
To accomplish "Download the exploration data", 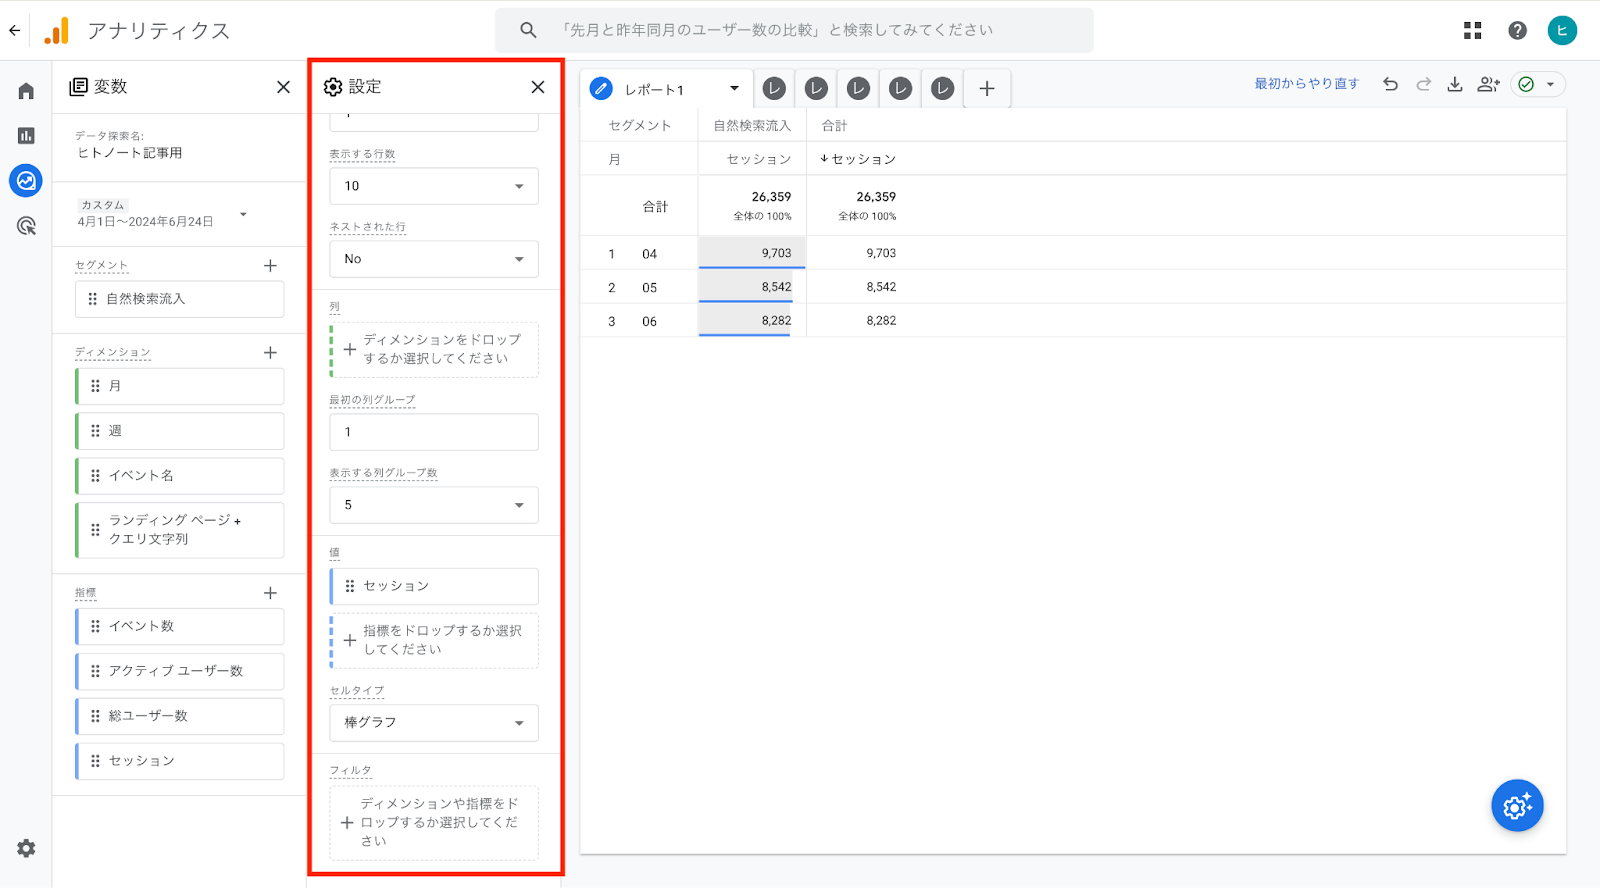I will click(1455, 84).
